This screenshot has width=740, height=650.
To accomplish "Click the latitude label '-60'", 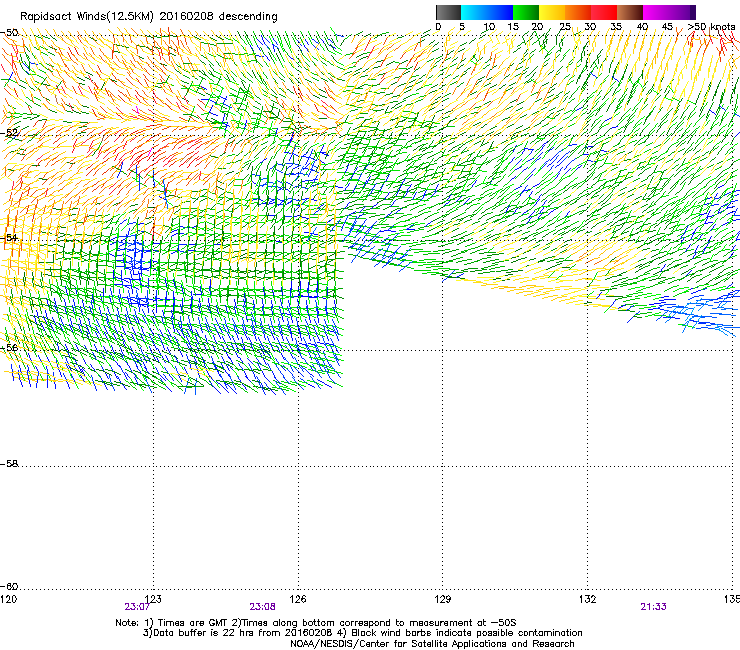I will (9, 587).
